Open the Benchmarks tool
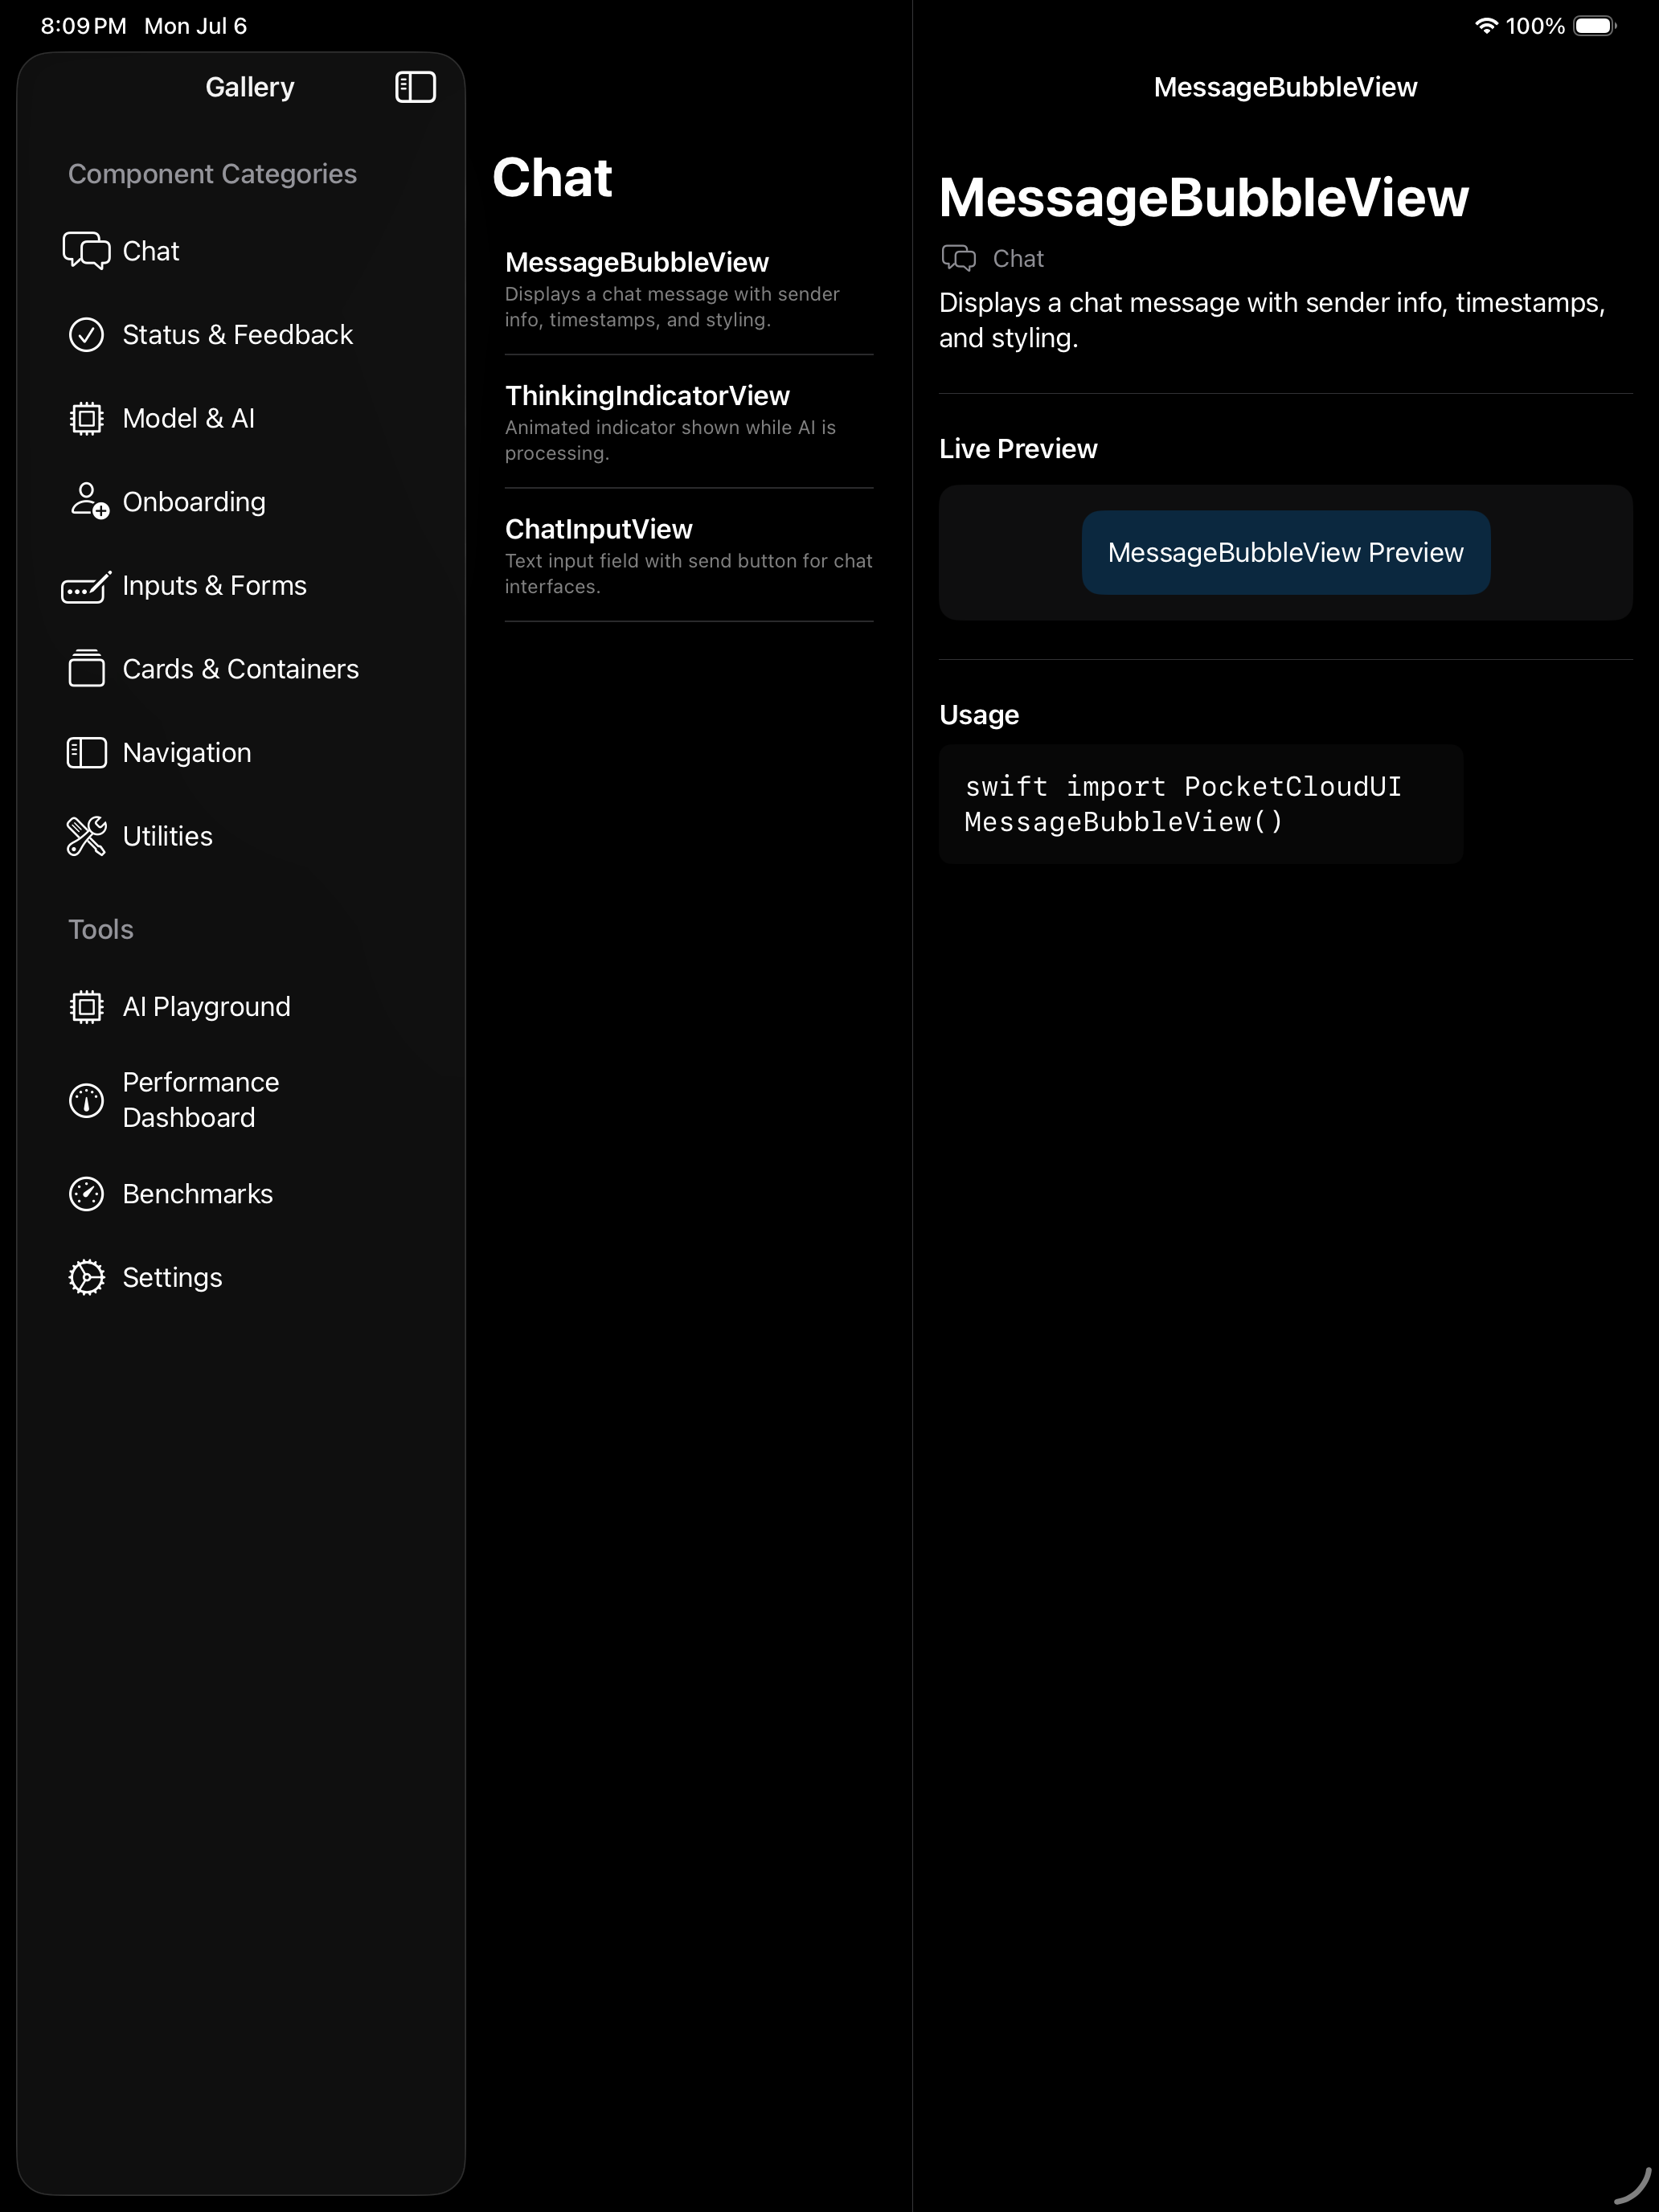1659x2212 pixels. point(241,1193)
